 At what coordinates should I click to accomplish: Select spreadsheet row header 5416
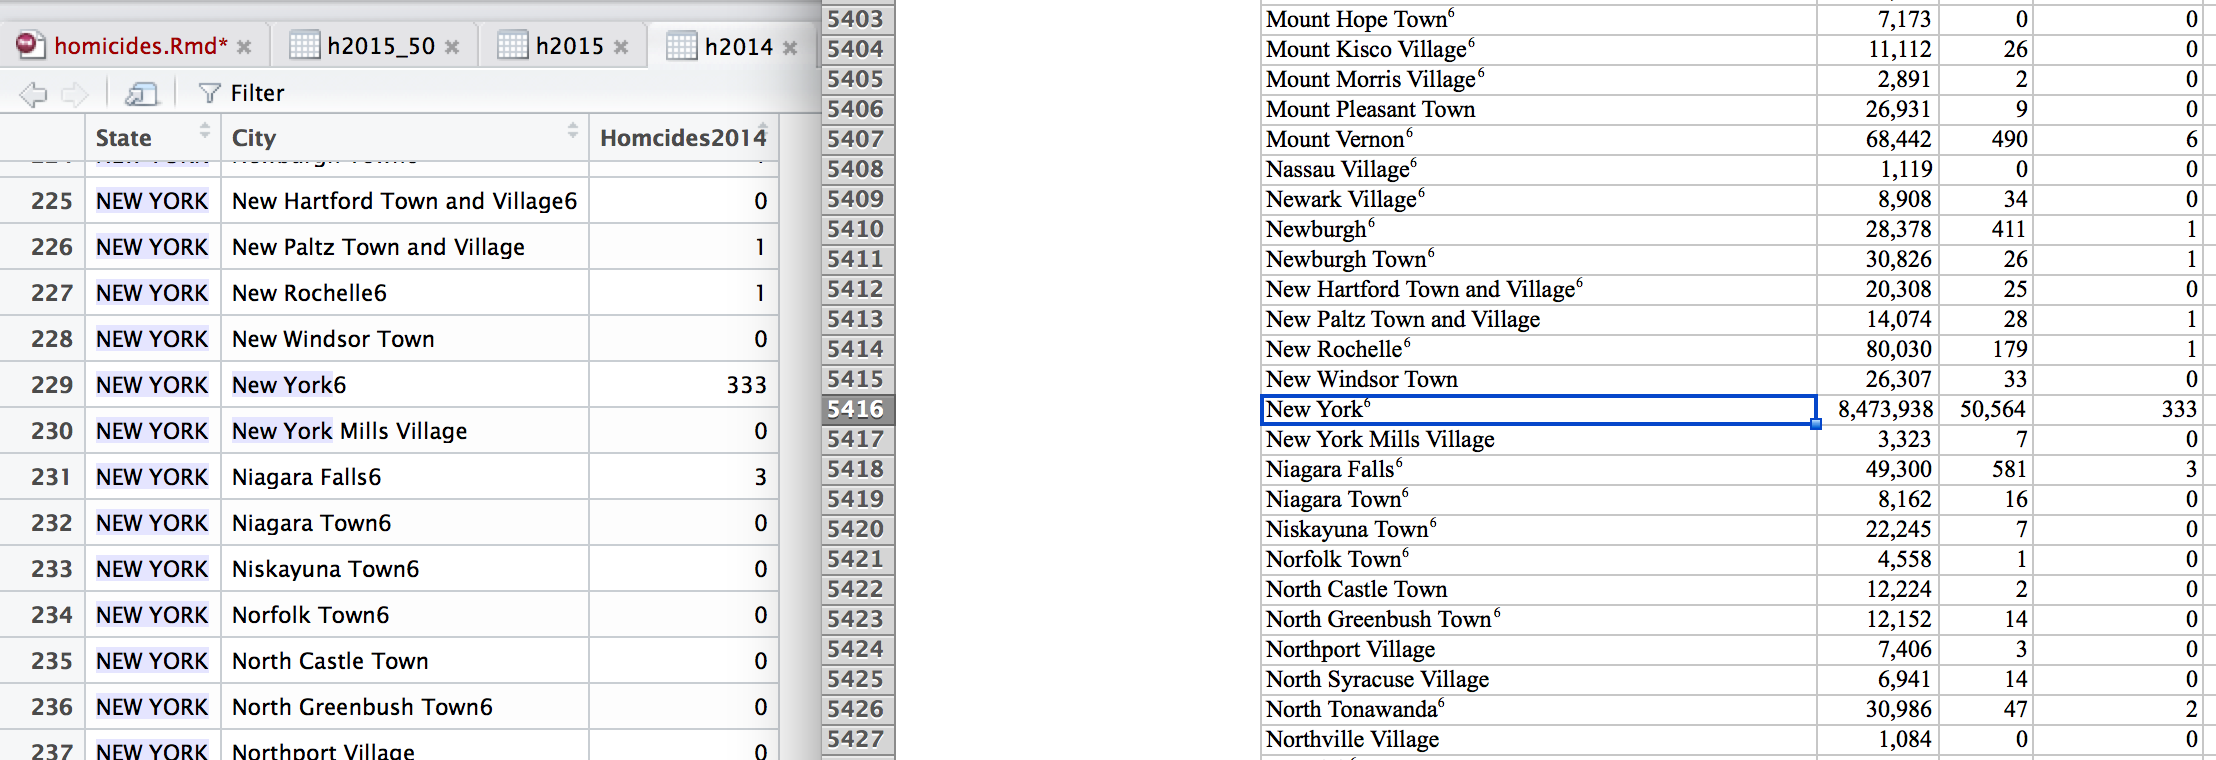tap(856, 409)
